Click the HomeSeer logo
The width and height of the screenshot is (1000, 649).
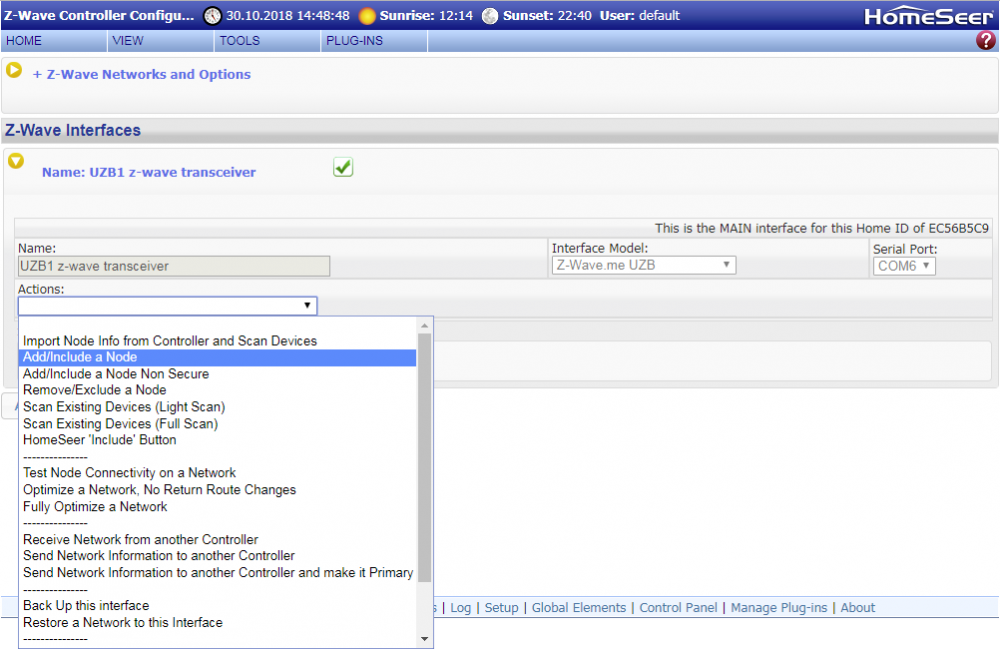click(x=929, y=16)
